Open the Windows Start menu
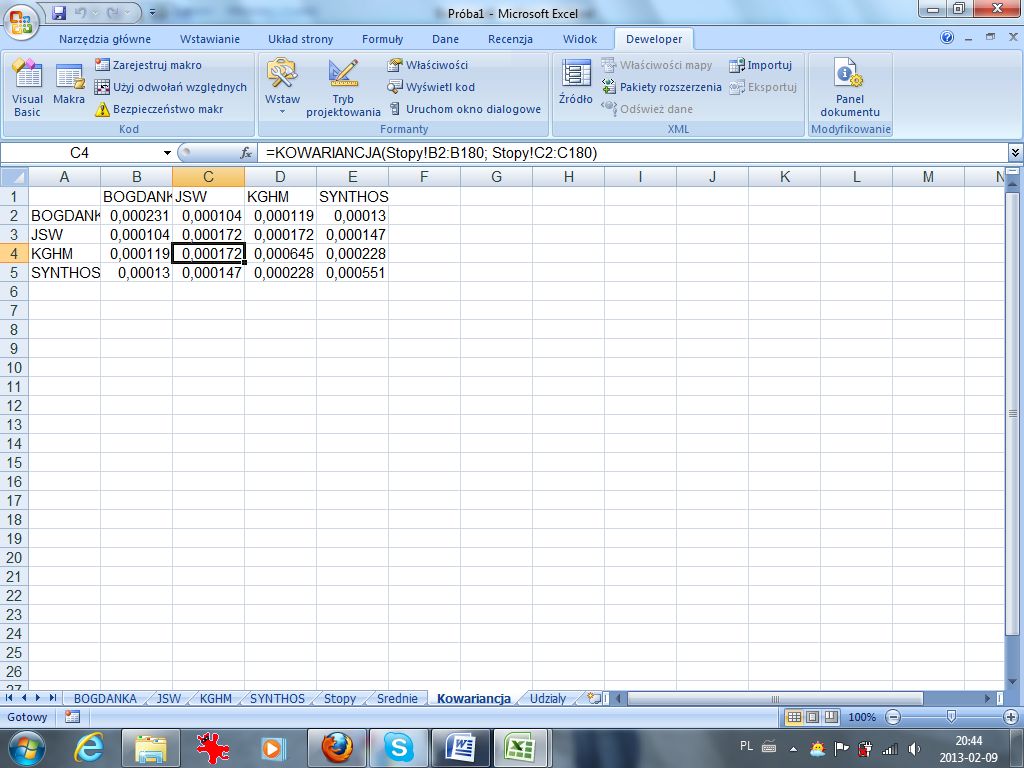The height and width of the screenshot is (768, 1024). (26, 748)
